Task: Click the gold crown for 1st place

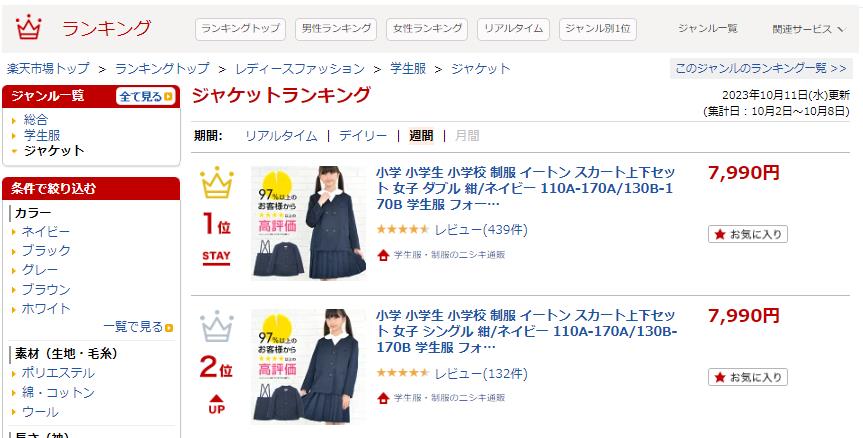Action: 216,183
